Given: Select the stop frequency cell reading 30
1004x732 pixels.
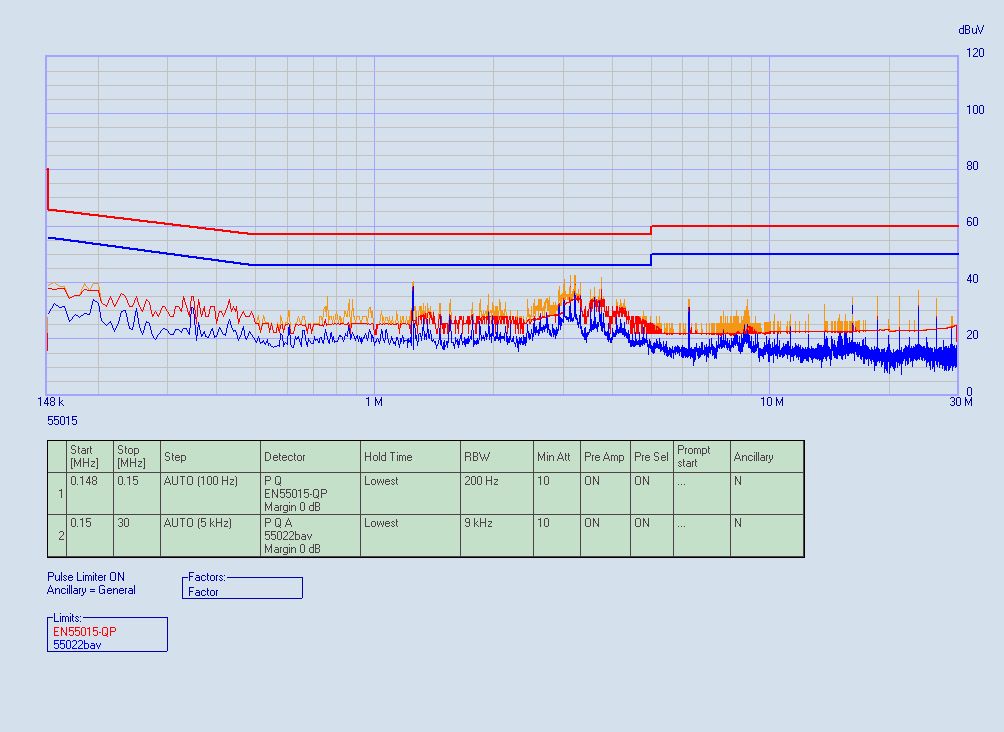Looking at the screenshot, I should [136, 535].
